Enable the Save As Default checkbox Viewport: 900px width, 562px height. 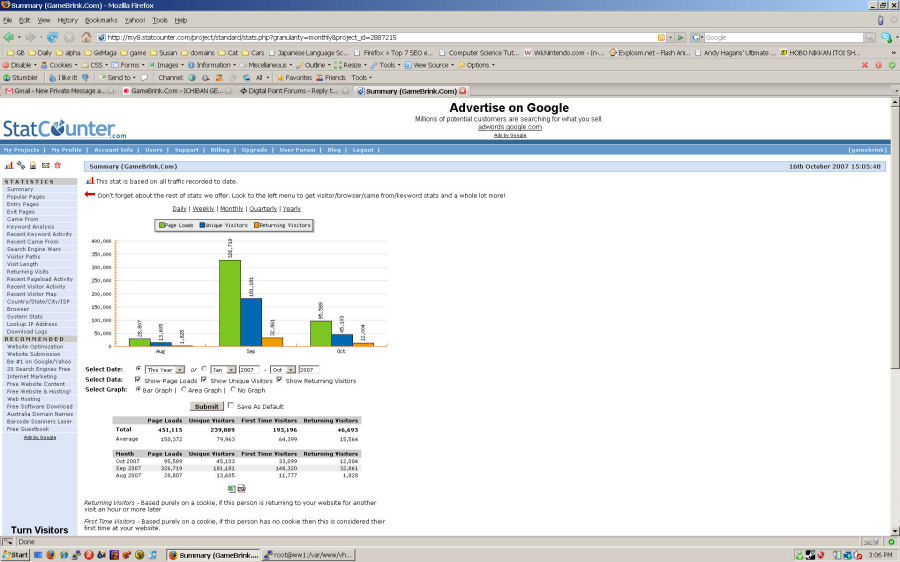[231, 406]
